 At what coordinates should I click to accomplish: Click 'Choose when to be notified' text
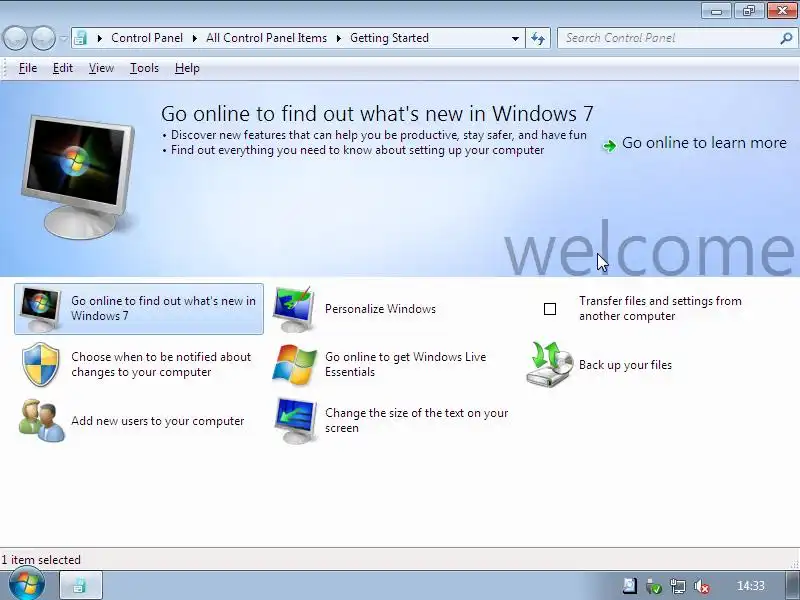(161, 364)
